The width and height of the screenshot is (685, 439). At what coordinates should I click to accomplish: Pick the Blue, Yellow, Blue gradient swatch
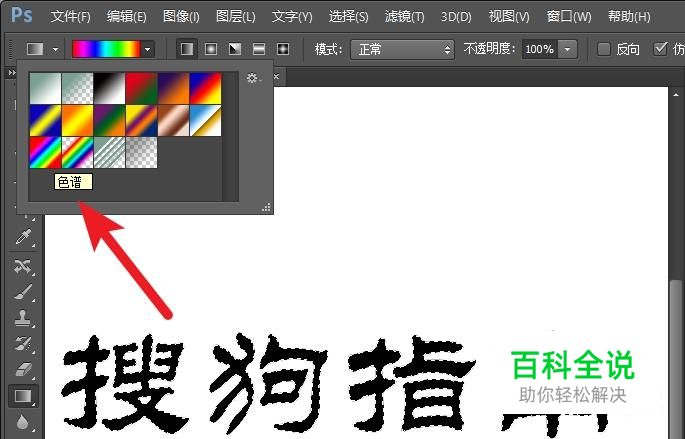pos(45,121)
